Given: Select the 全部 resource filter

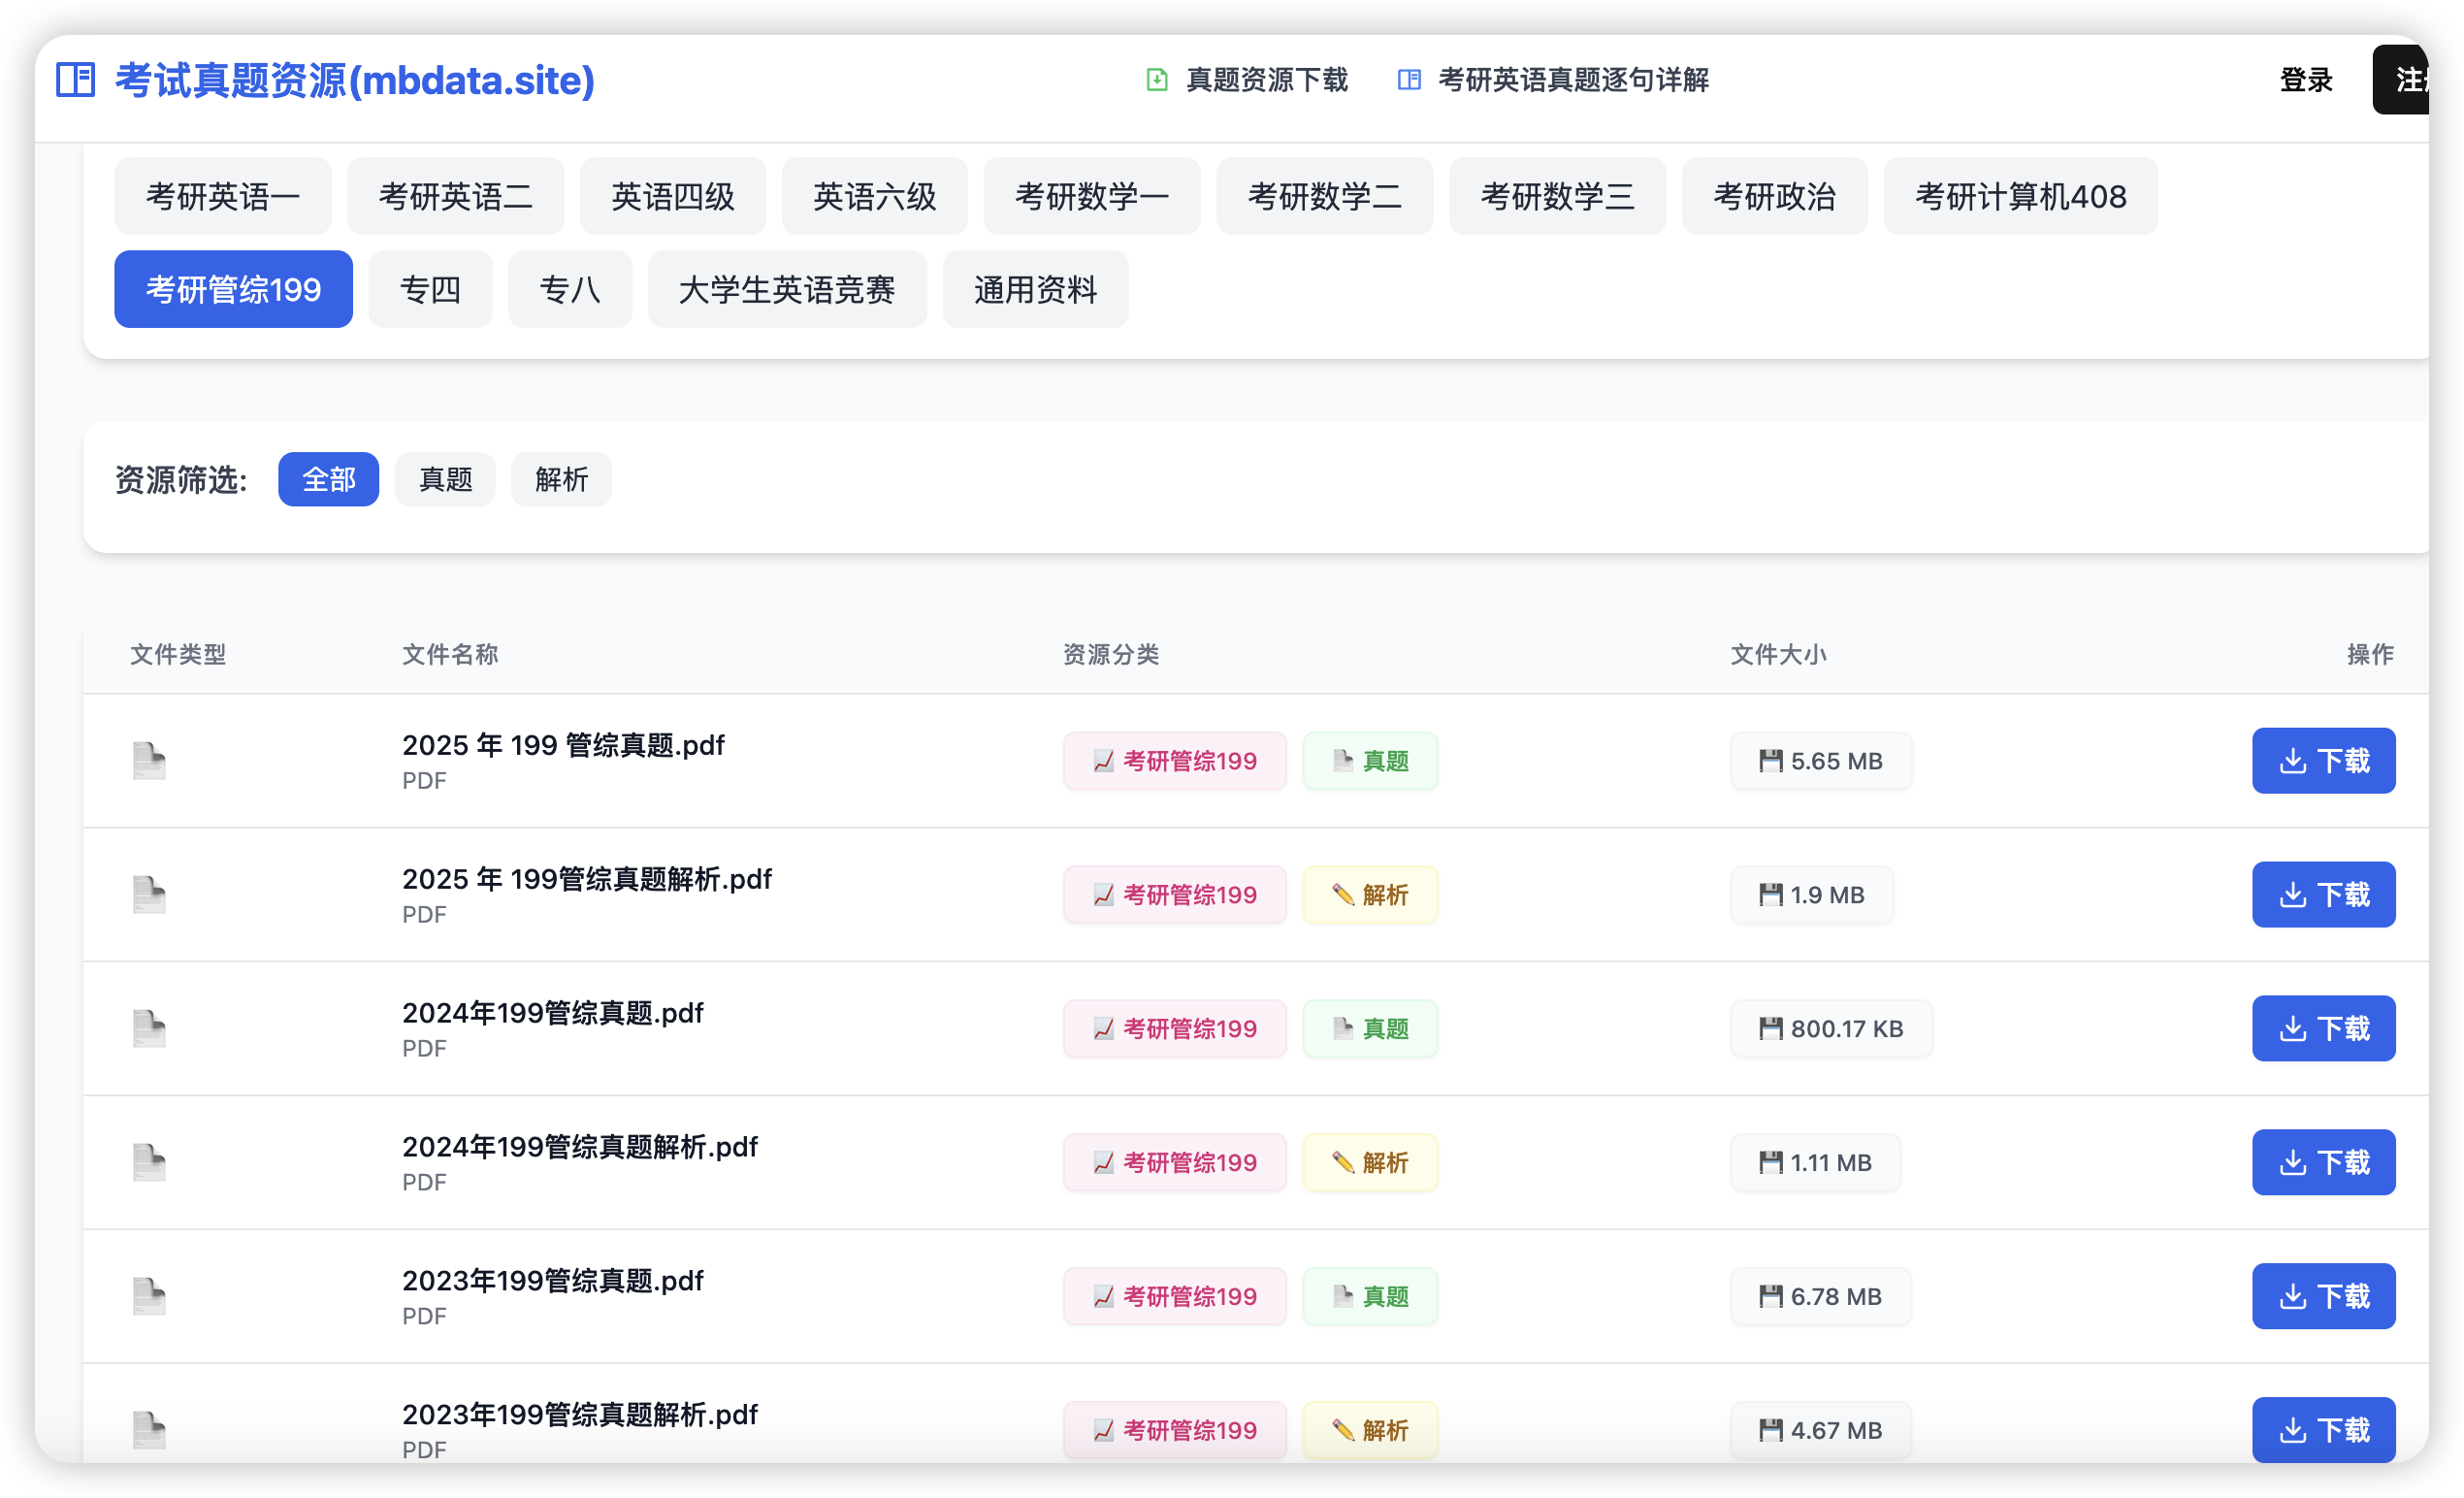Looking at the screenshot, I should point(328,480).
